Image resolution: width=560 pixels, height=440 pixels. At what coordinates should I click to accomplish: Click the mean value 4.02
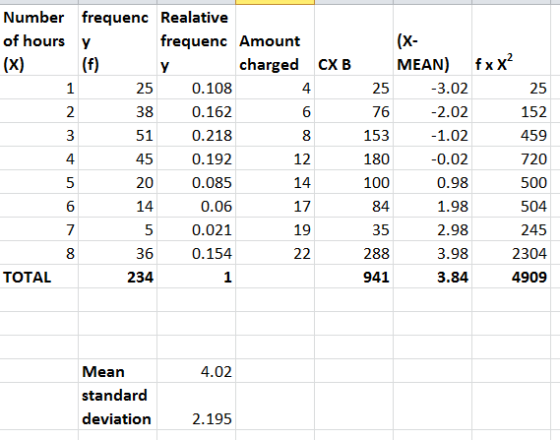[196, 371]
